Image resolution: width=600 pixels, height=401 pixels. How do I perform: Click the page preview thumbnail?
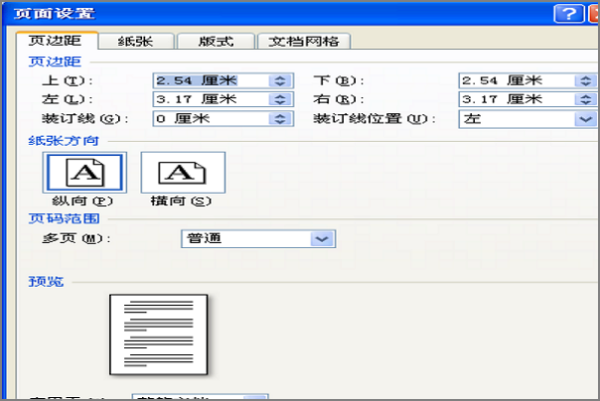pos(158,334)
